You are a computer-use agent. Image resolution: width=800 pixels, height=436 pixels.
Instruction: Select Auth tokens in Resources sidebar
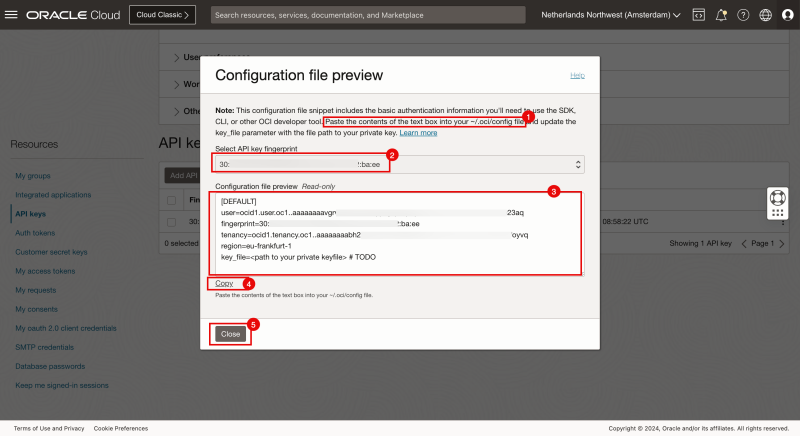point(34,230)
